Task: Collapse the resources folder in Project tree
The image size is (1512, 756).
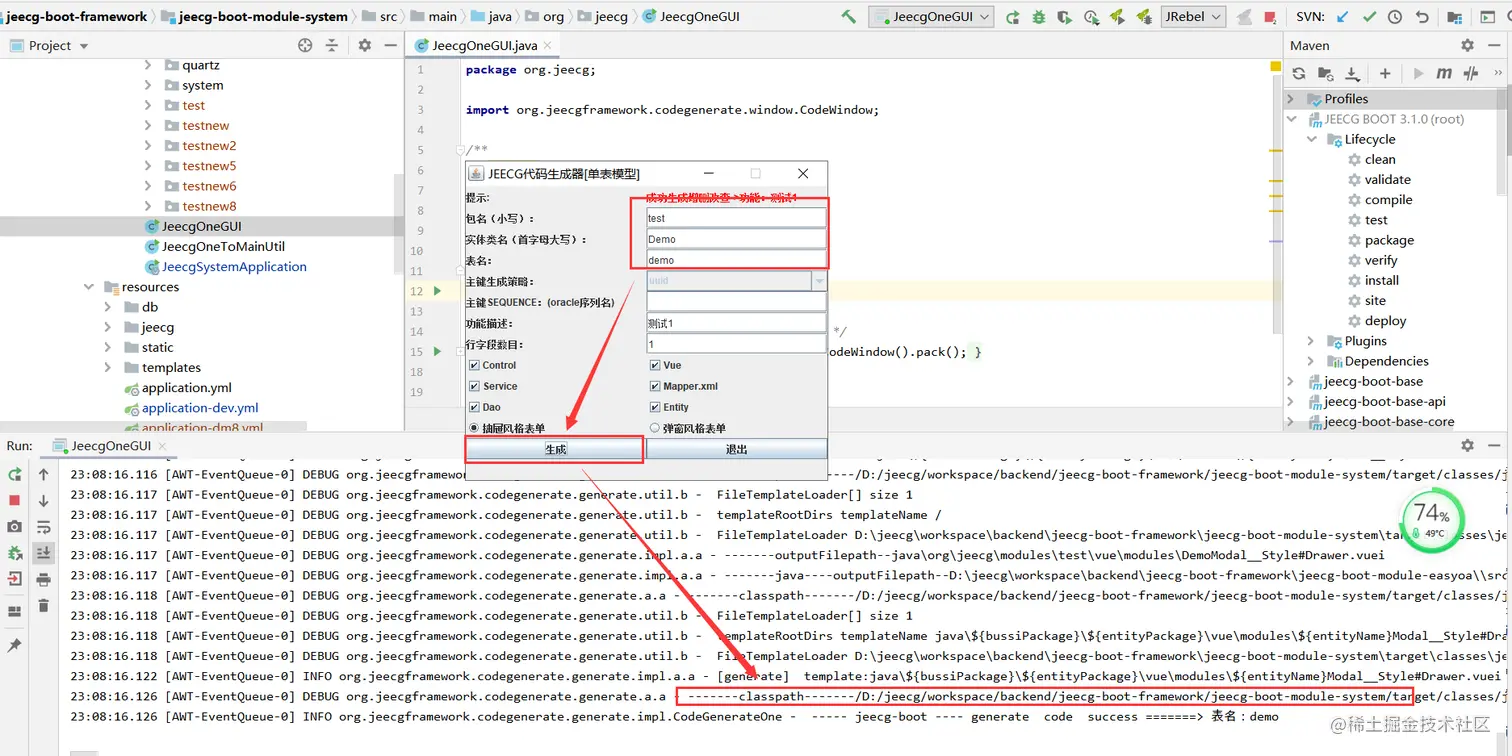Action: click(x=88, y=287)
